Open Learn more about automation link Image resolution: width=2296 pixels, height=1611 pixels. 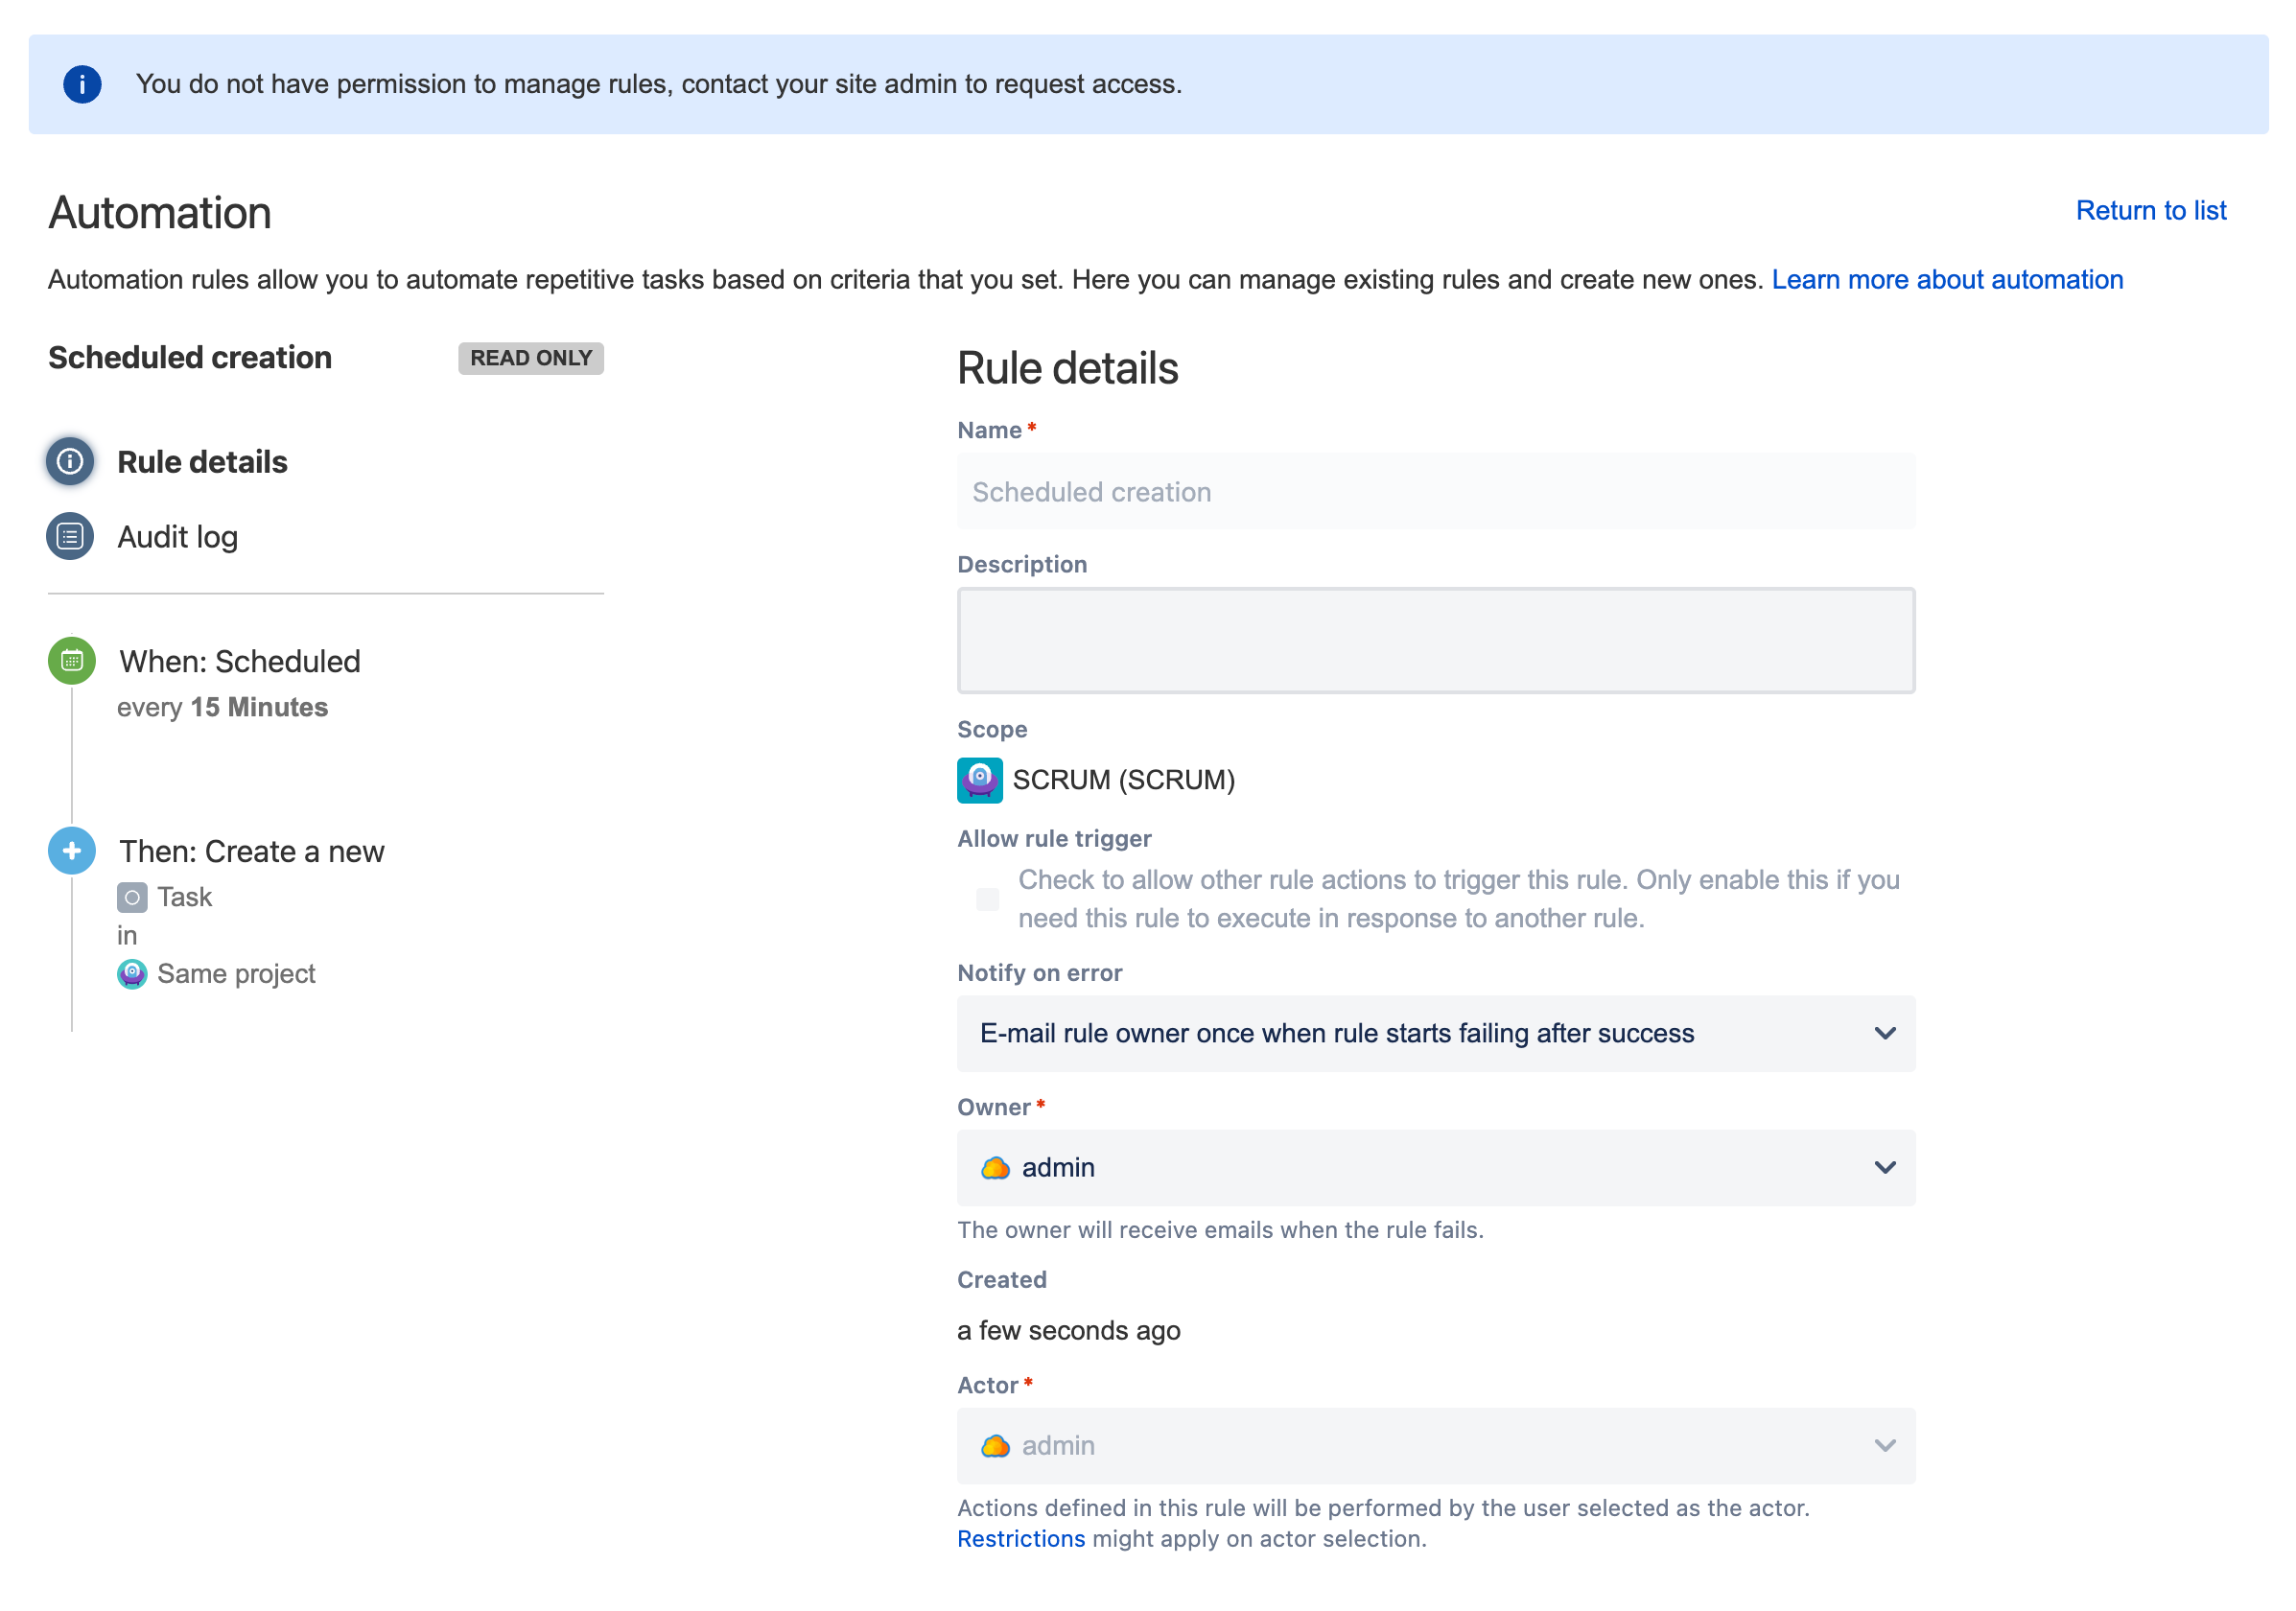[1946, 279]
